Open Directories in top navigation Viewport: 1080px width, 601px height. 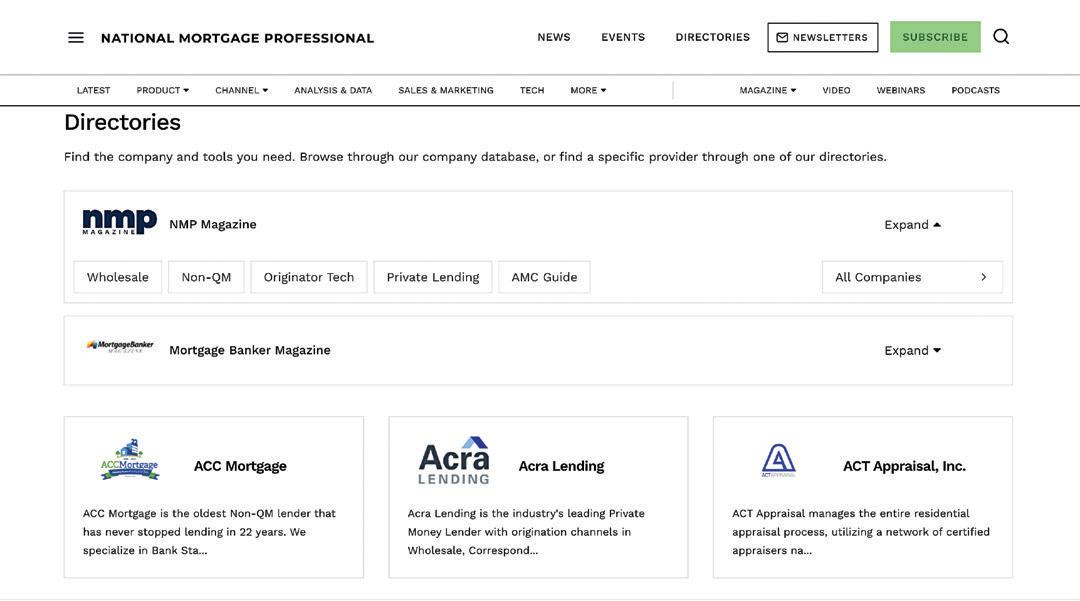712,37
